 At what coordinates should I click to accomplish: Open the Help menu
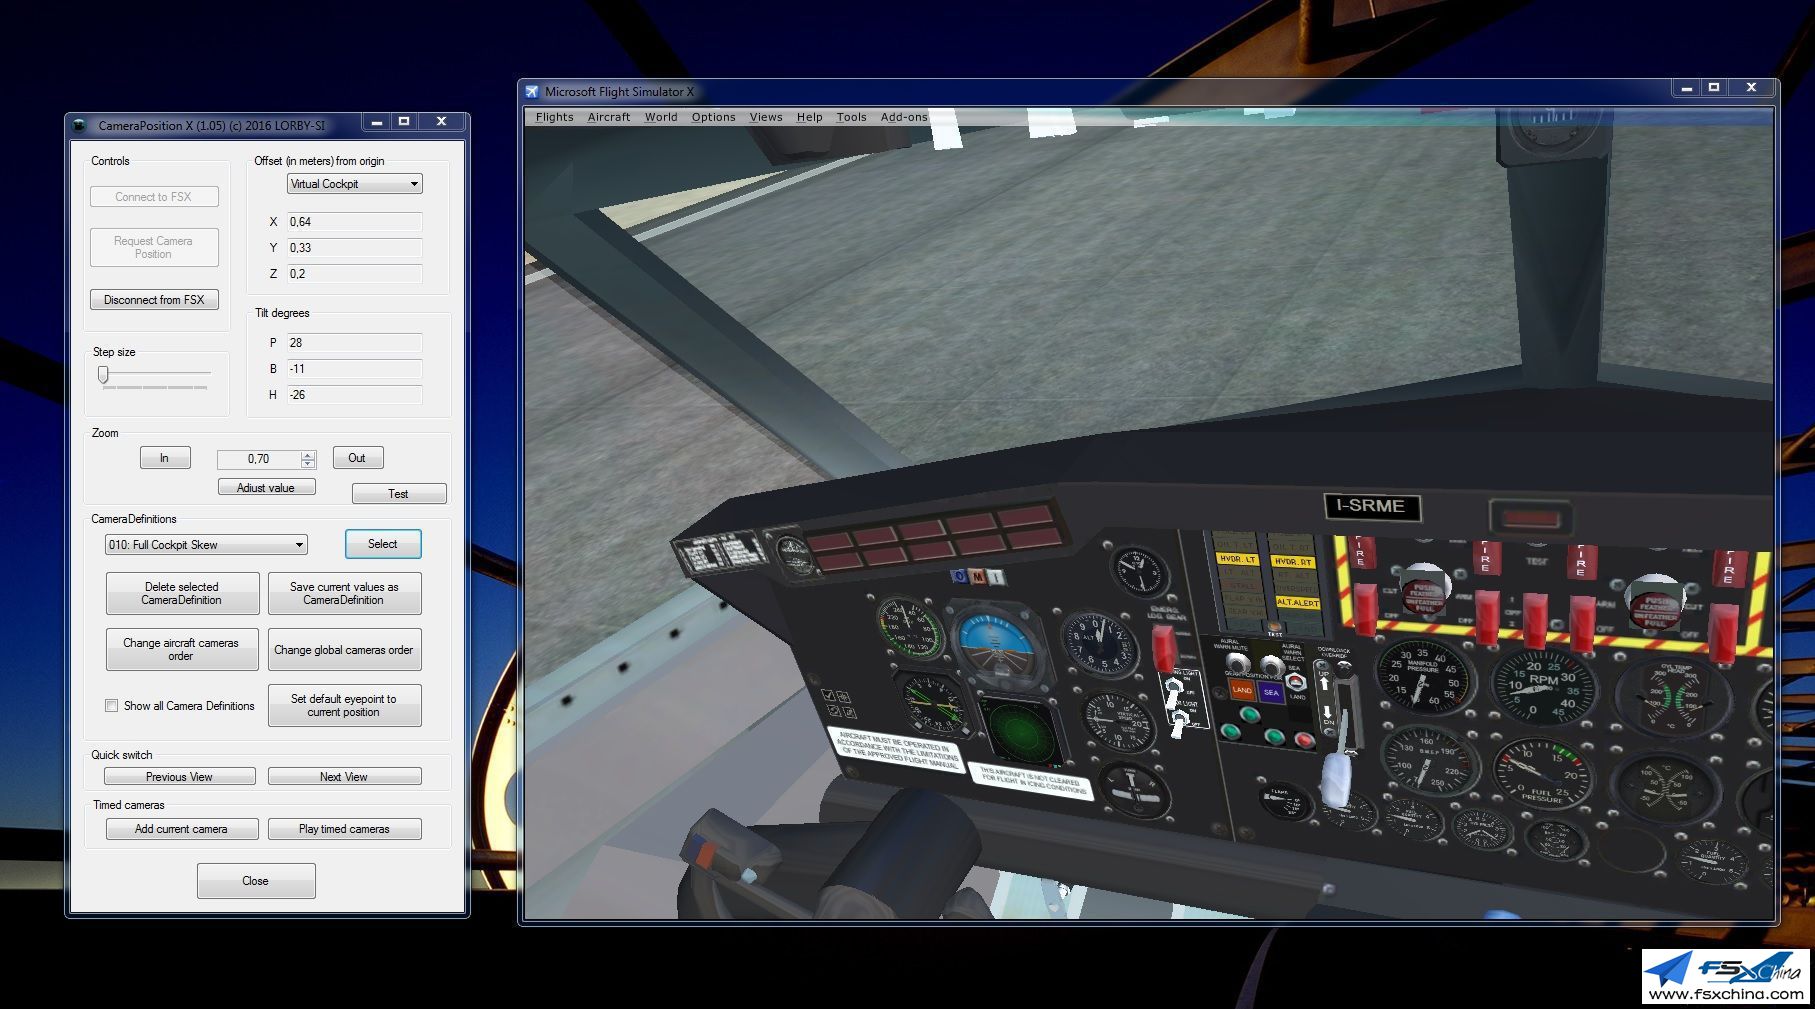click(809, 117)
